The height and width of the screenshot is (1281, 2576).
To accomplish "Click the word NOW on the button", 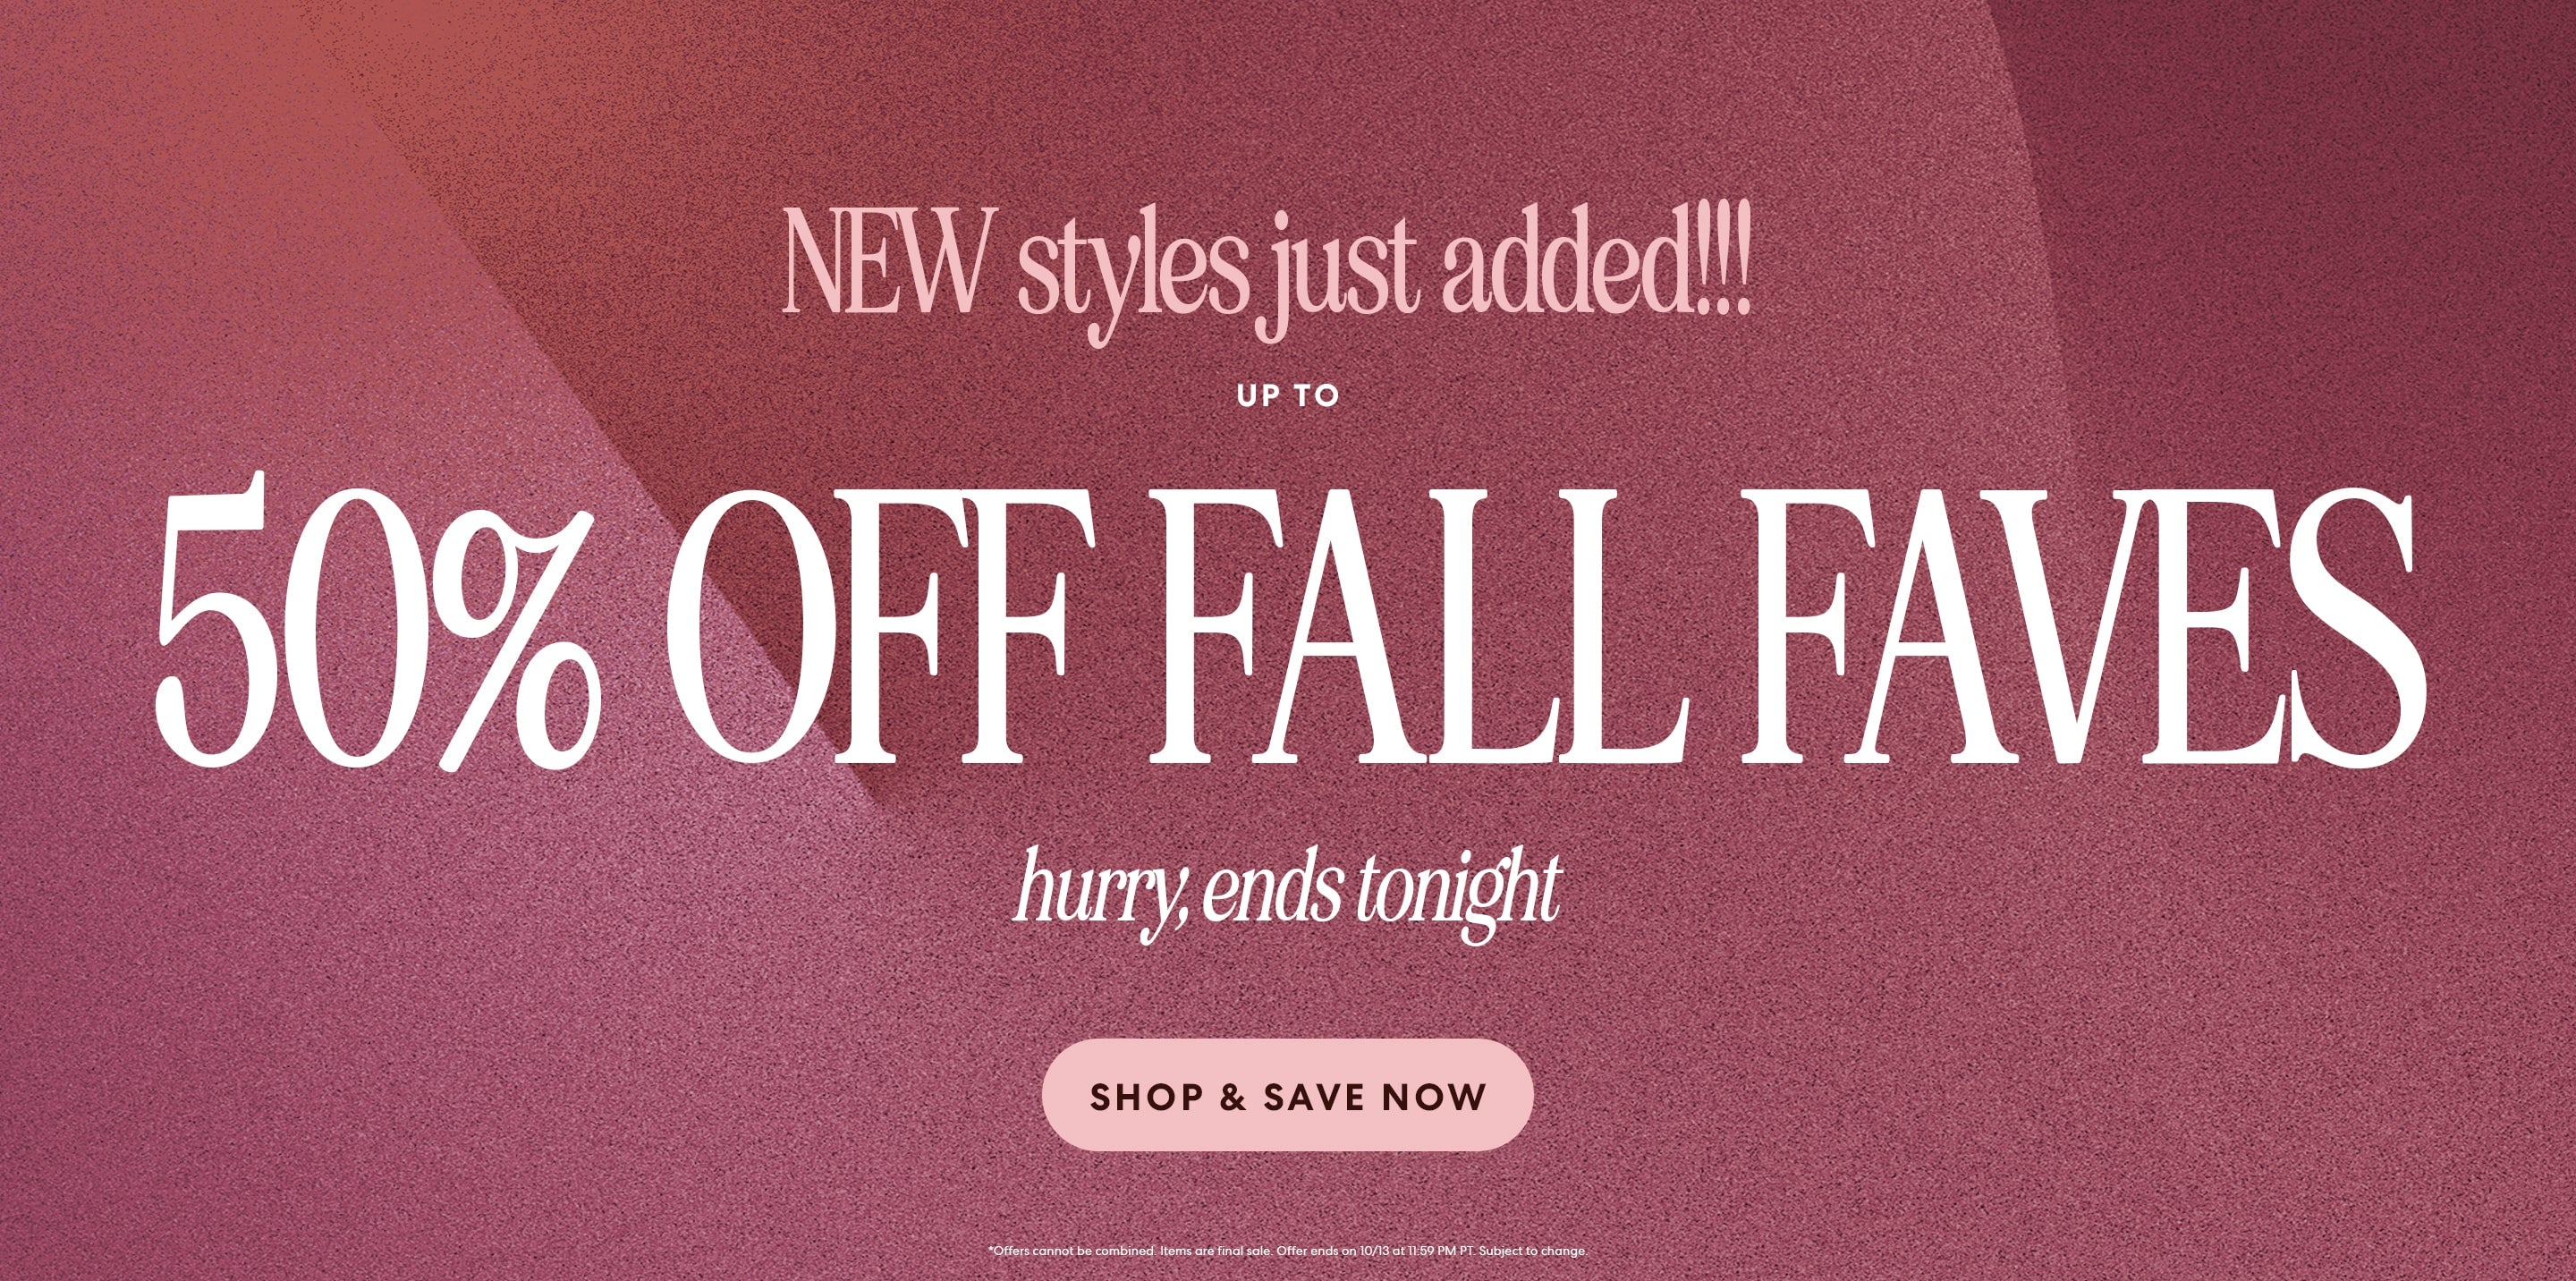I will 1434,1097.
